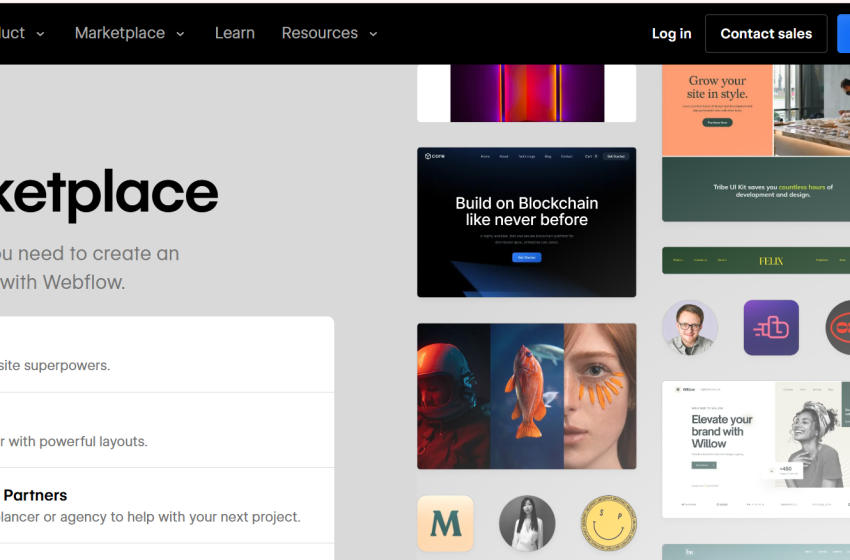Click the purple app icon
Viewport: 850px width, 560px height.
click(x=771, y=327)
